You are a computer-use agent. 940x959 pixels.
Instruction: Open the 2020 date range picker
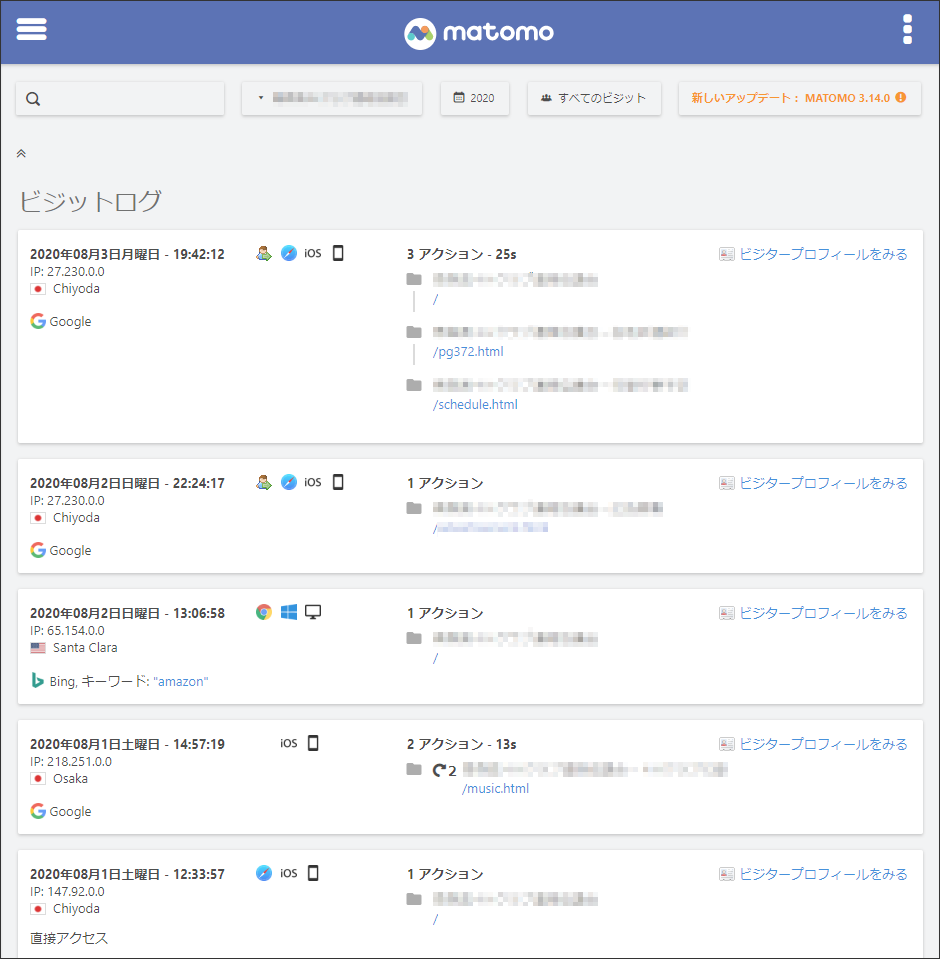click(474, 98)
